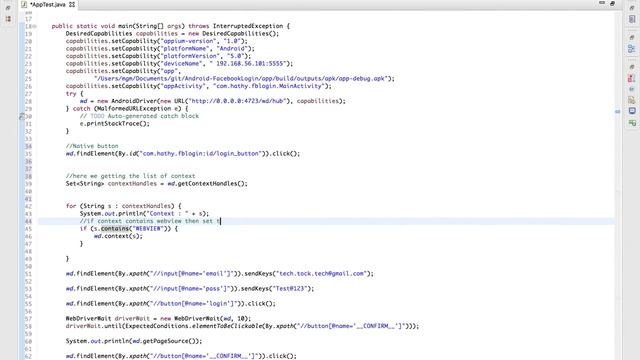Restore the top right minimized view stack
The image size is (640, 360).
pos(632,8)
